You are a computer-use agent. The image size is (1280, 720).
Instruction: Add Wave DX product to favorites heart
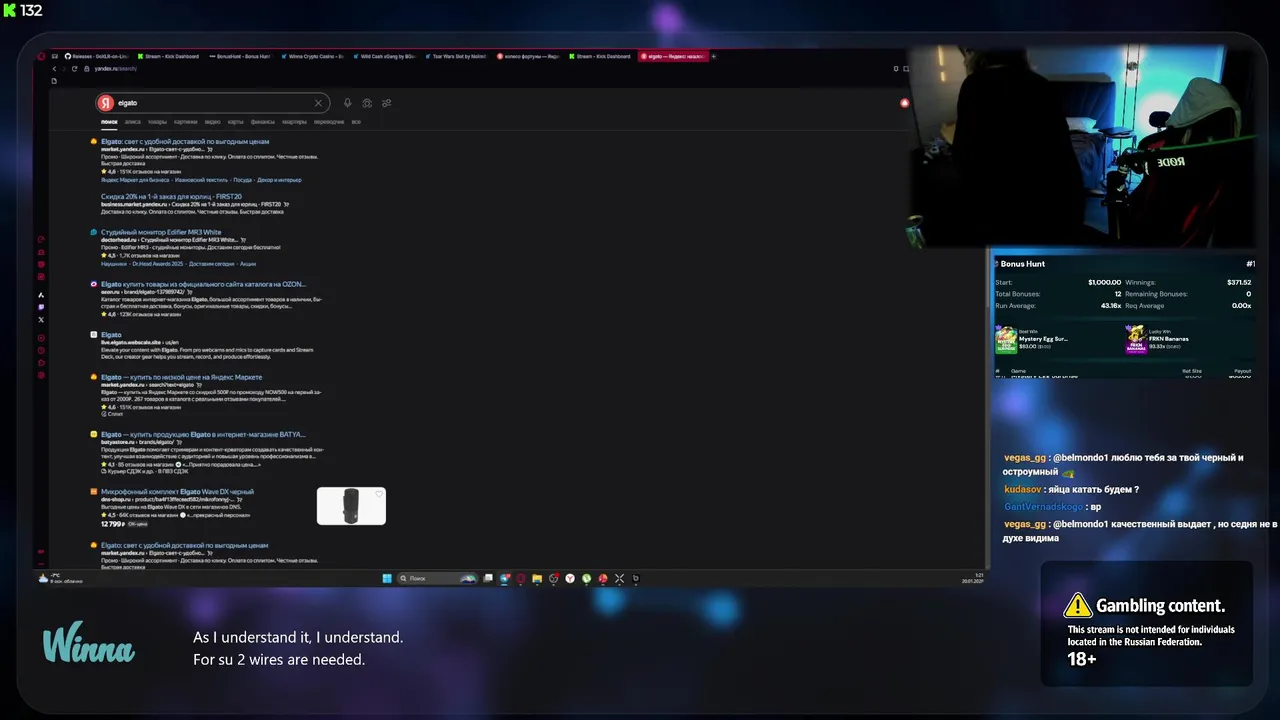point(379,494)
